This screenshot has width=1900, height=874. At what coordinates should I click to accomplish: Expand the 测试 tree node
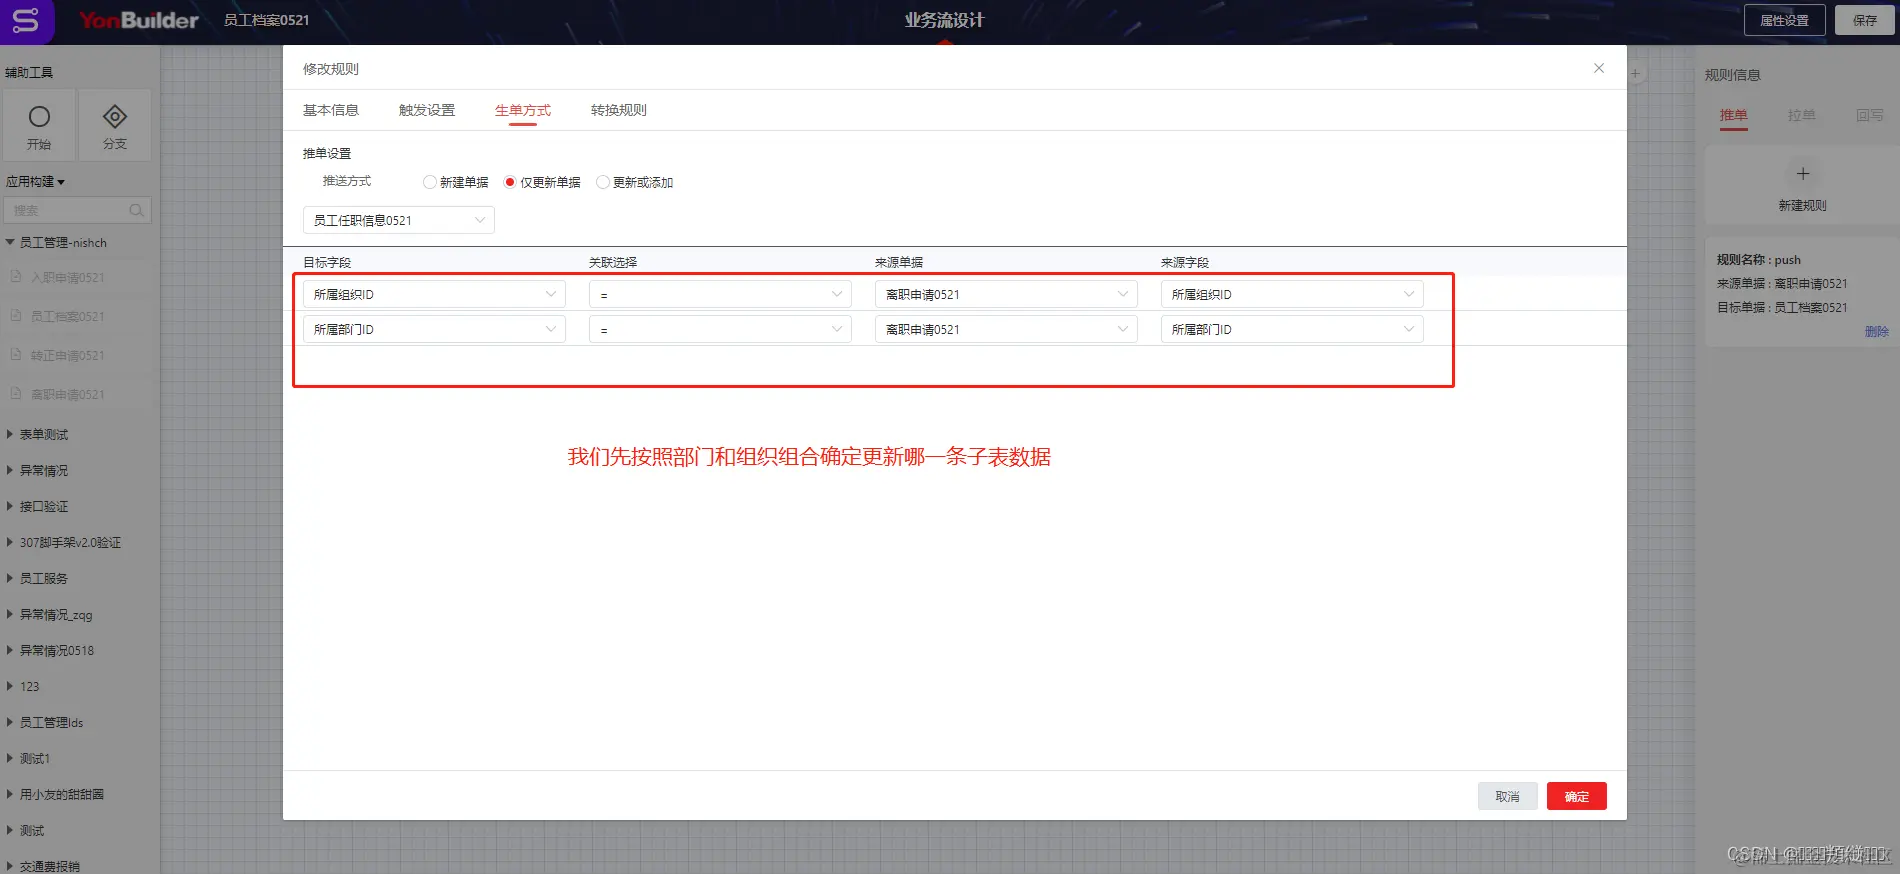point(10,830)
